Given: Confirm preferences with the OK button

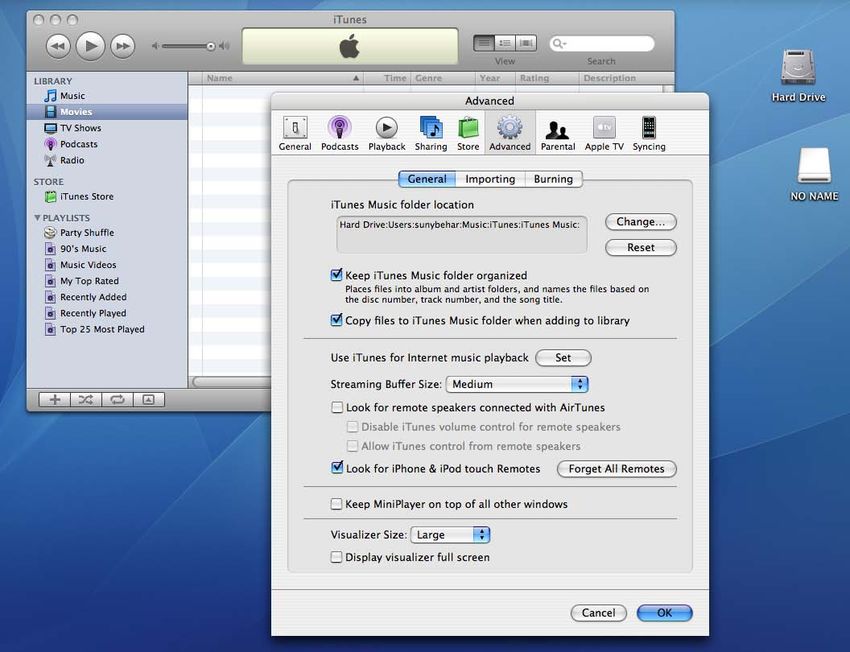Looking at the screenshot, I should tap(665, 613).
